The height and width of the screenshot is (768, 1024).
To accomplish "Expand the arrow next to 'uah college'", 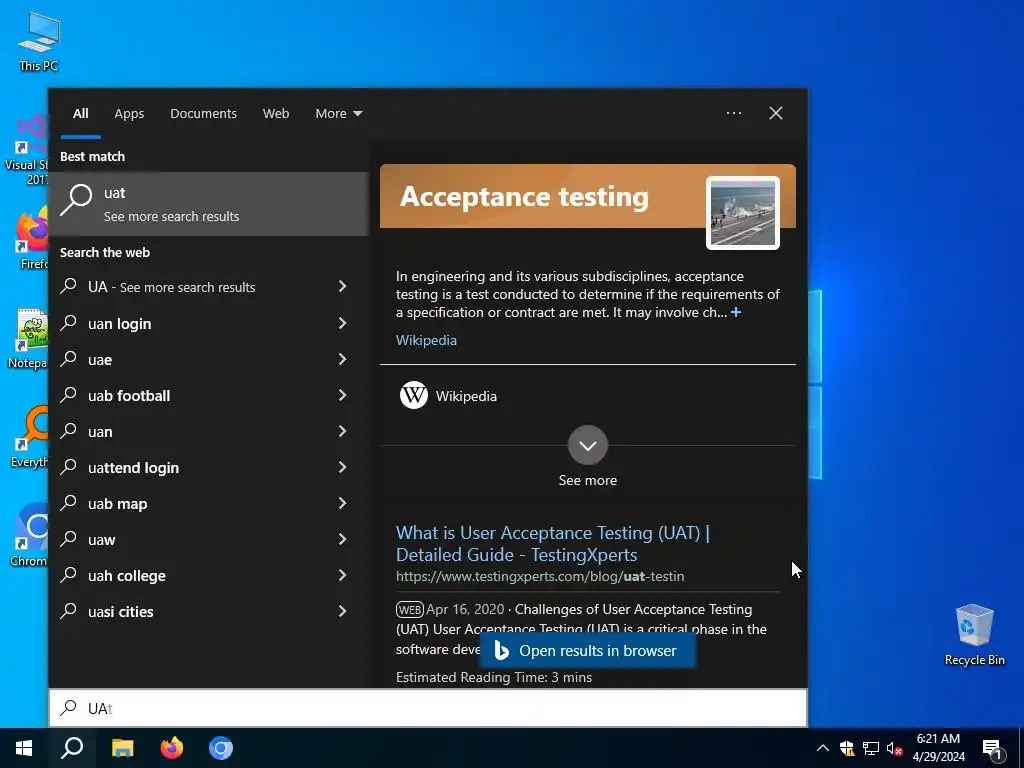I will coord(342,575).
